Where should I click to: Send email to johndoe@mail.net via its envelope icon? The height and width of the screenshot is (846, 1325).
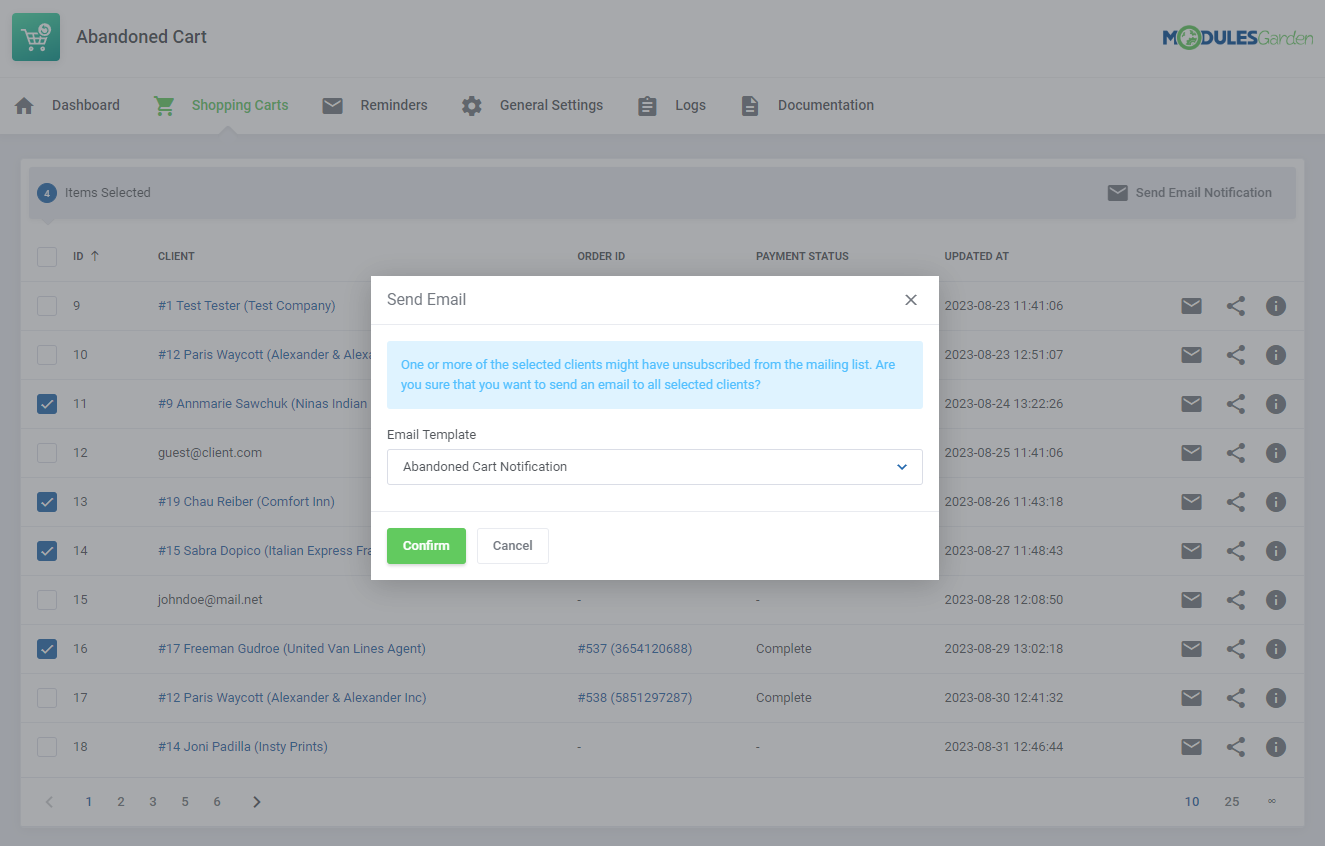point(1191,599)
